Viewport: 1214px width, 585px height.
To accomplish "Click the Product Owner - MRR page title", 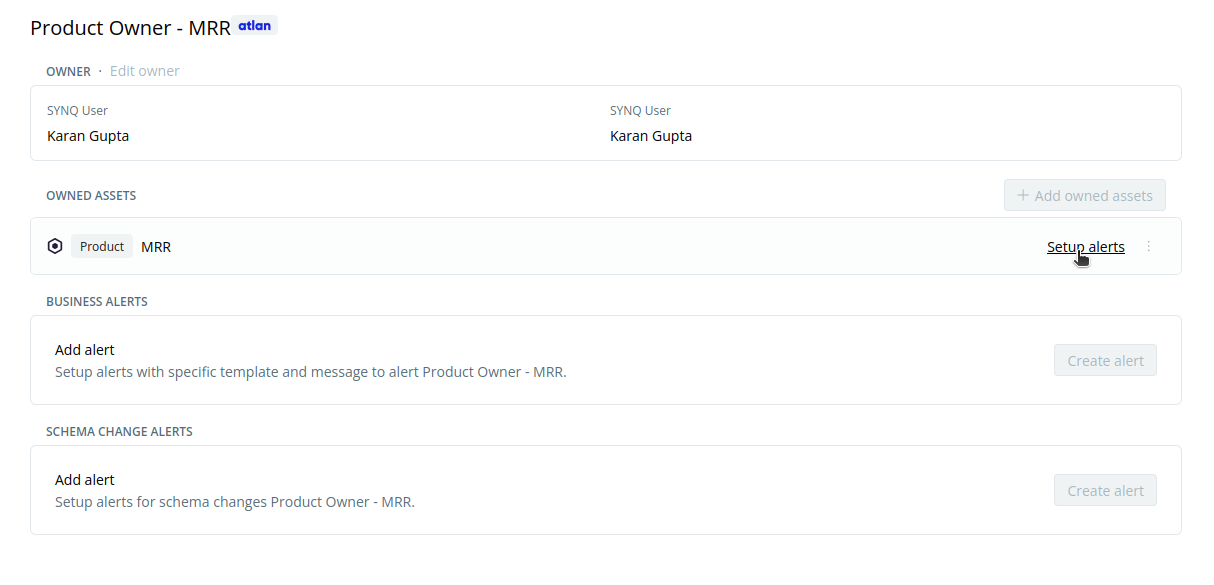I will 131,28.
